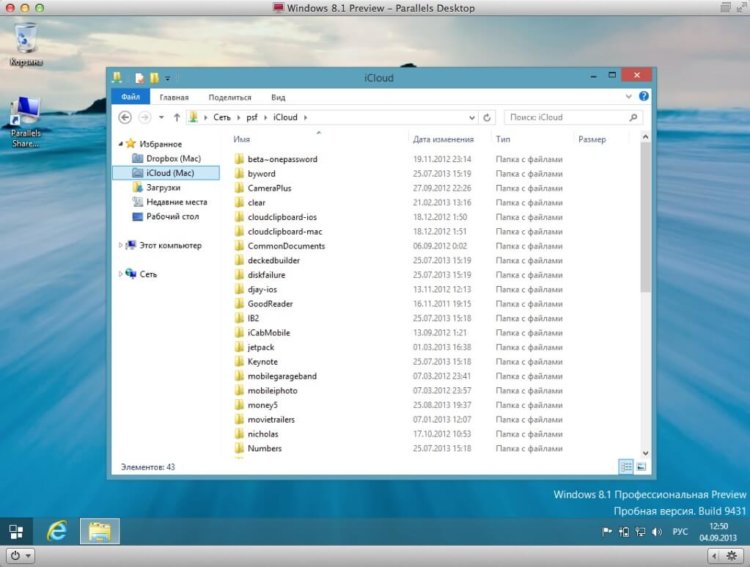Select the cloudclipboard-mac folder name
750x567 pixels.
pyautogui.click(x=285, y=231)
